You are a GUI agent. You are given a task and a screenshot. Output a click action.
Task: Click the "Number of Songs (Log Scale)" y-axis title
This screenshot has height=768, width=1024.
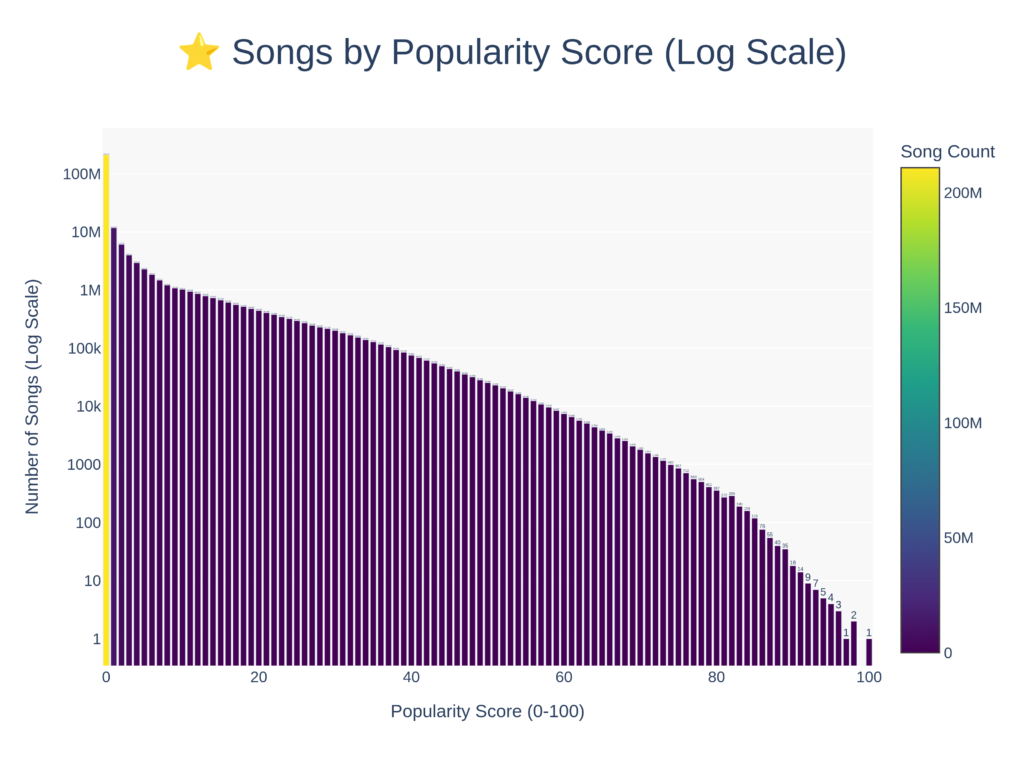(32, 397)
